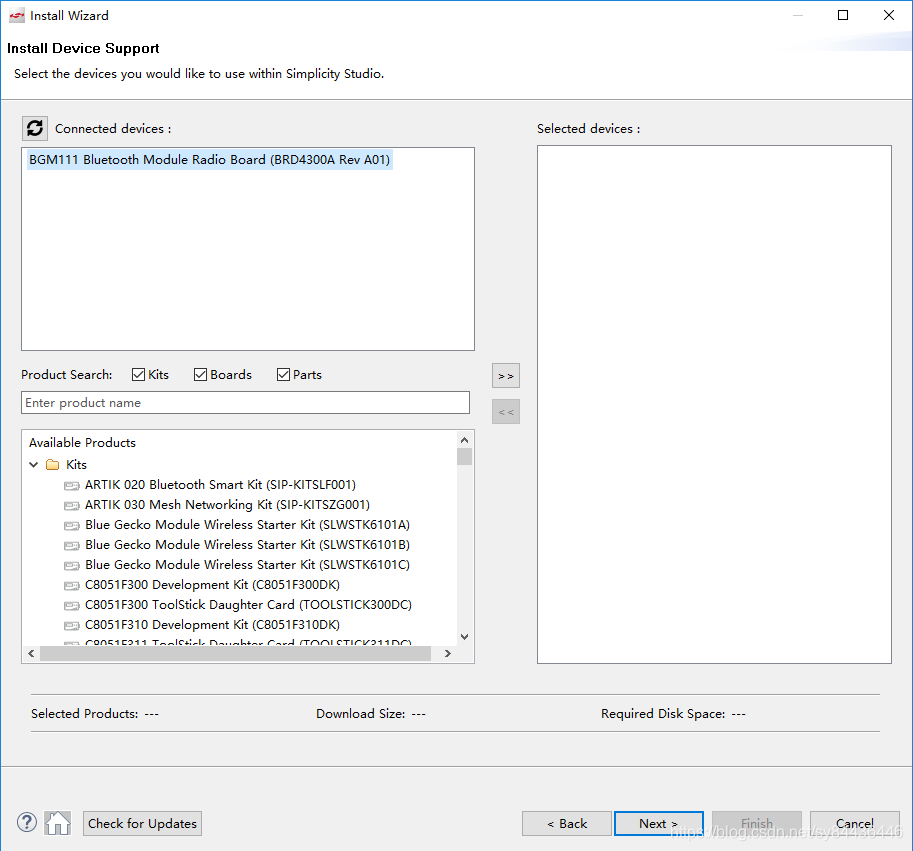Click the horizontal scroll-right arrow

coord(447,654)
